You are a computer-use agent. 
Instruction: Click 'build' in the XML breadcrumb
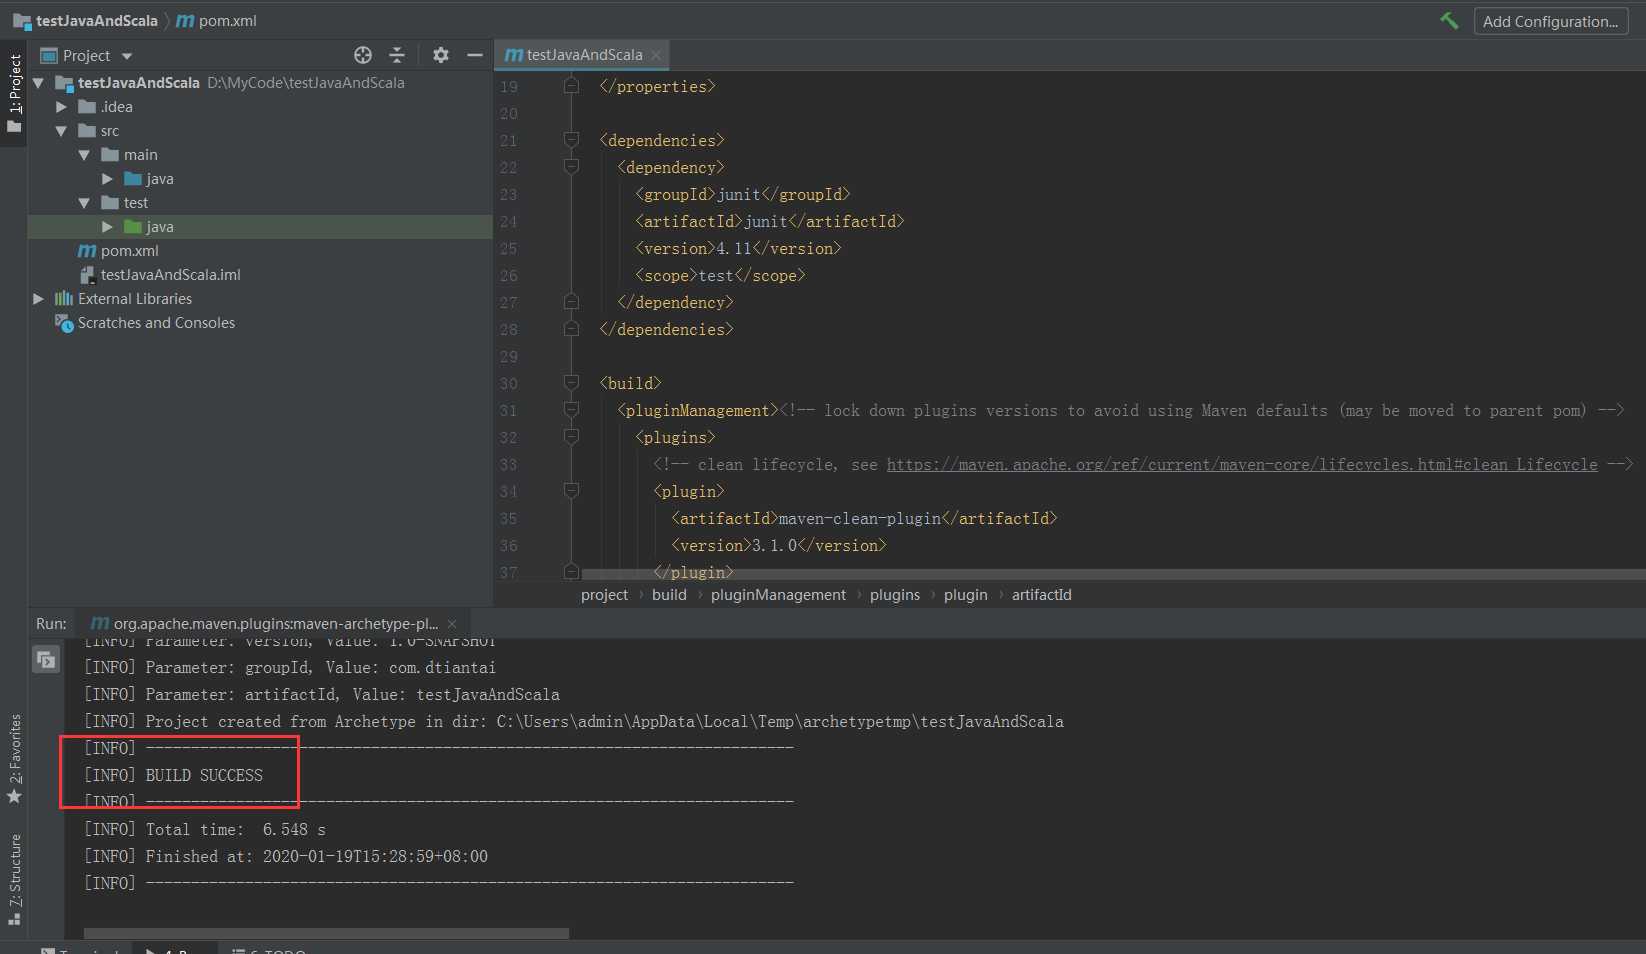click(669, 595)
